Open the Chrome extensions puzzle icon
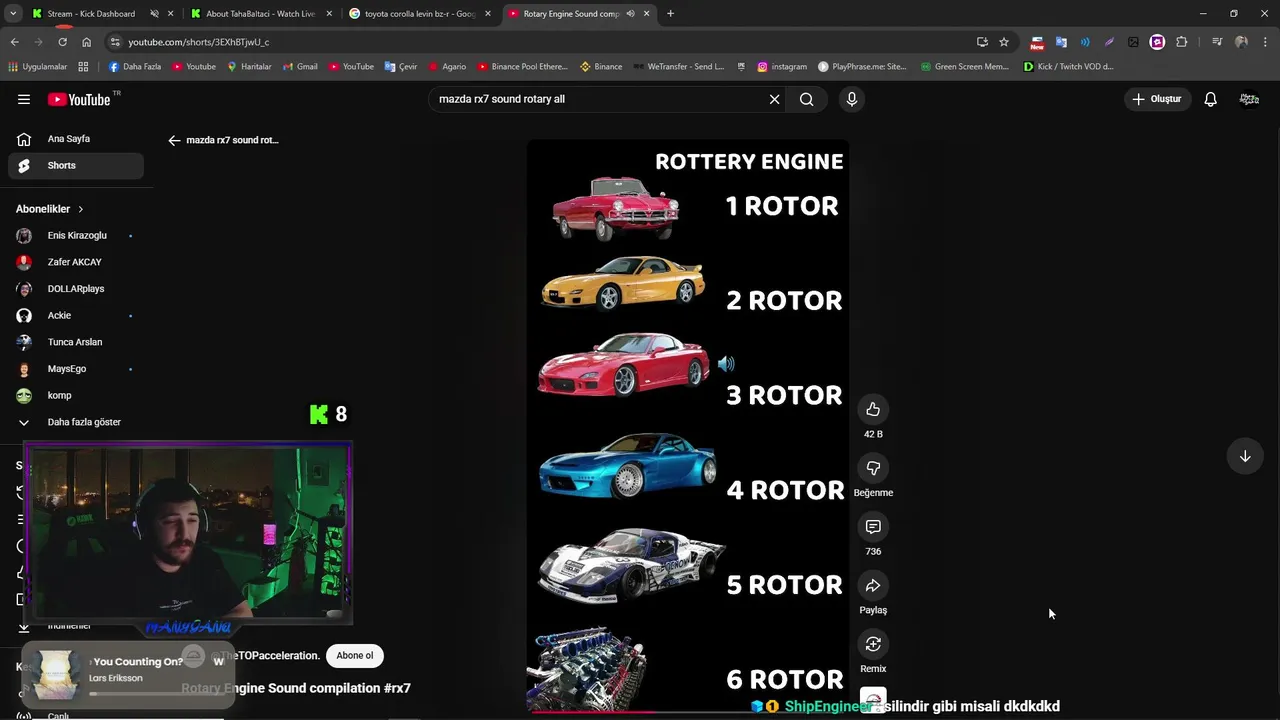 (1182, 42)
